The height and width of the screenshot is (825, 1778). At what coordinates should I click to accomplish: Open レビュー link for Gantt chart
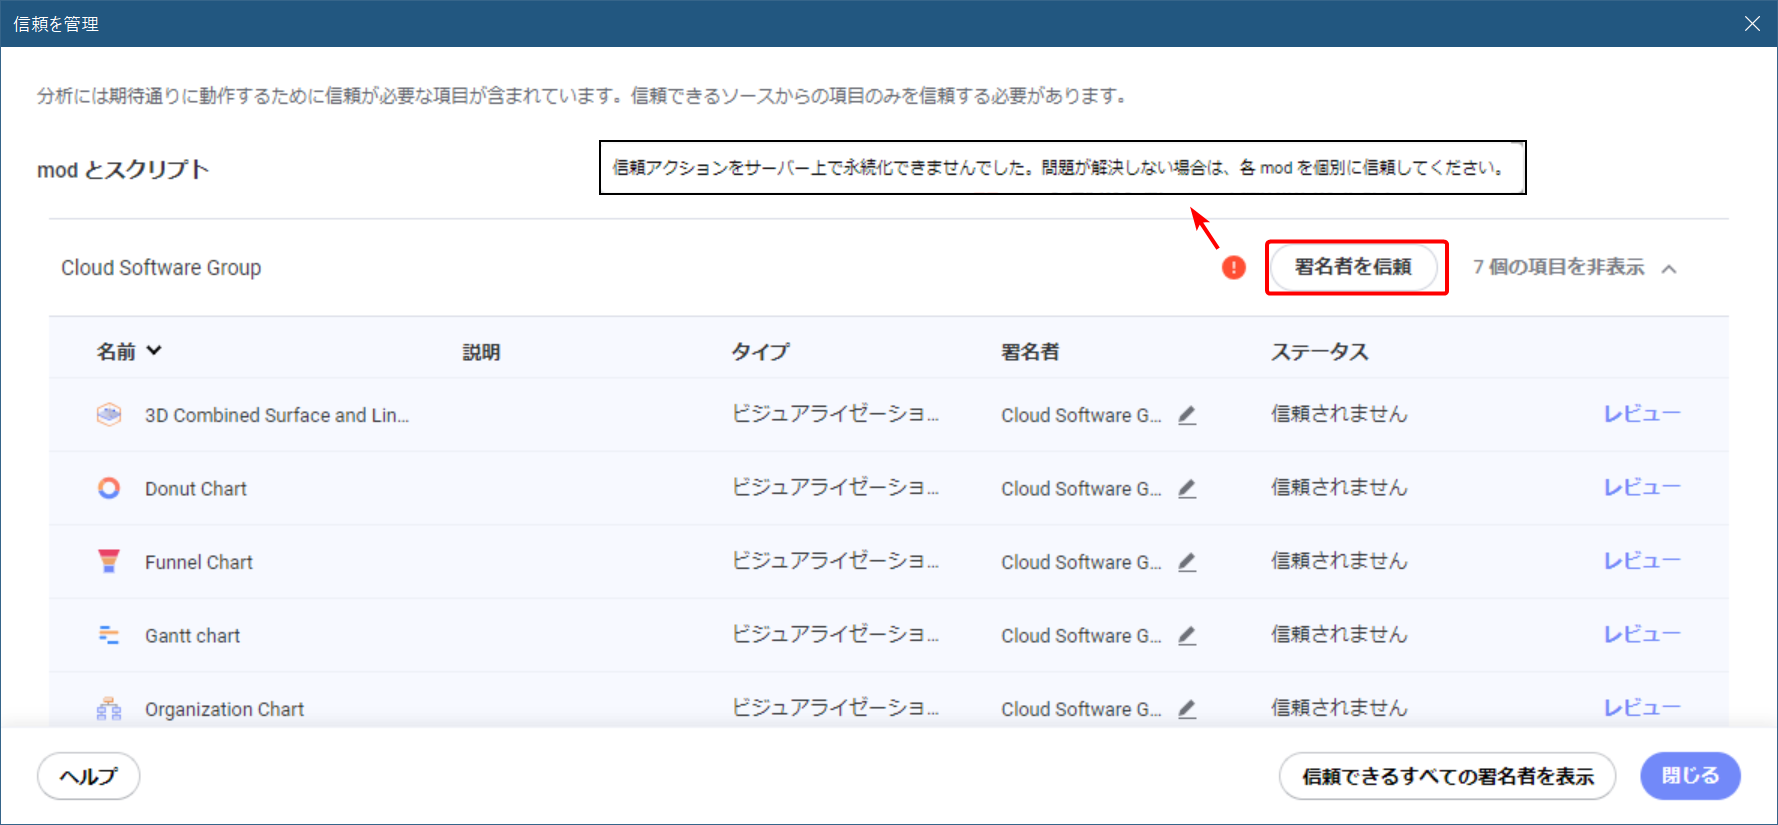coord(1642,634)
